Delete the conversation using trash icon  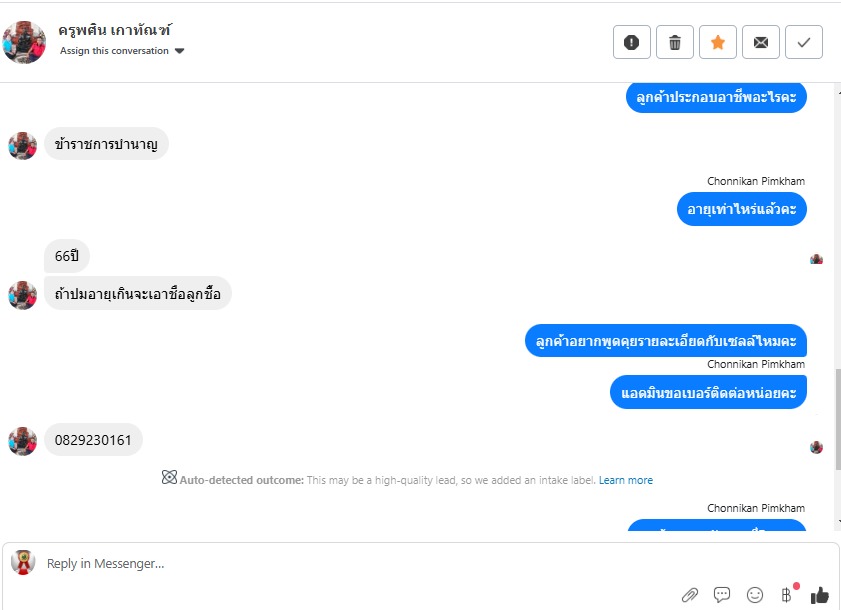click(675, 42)
